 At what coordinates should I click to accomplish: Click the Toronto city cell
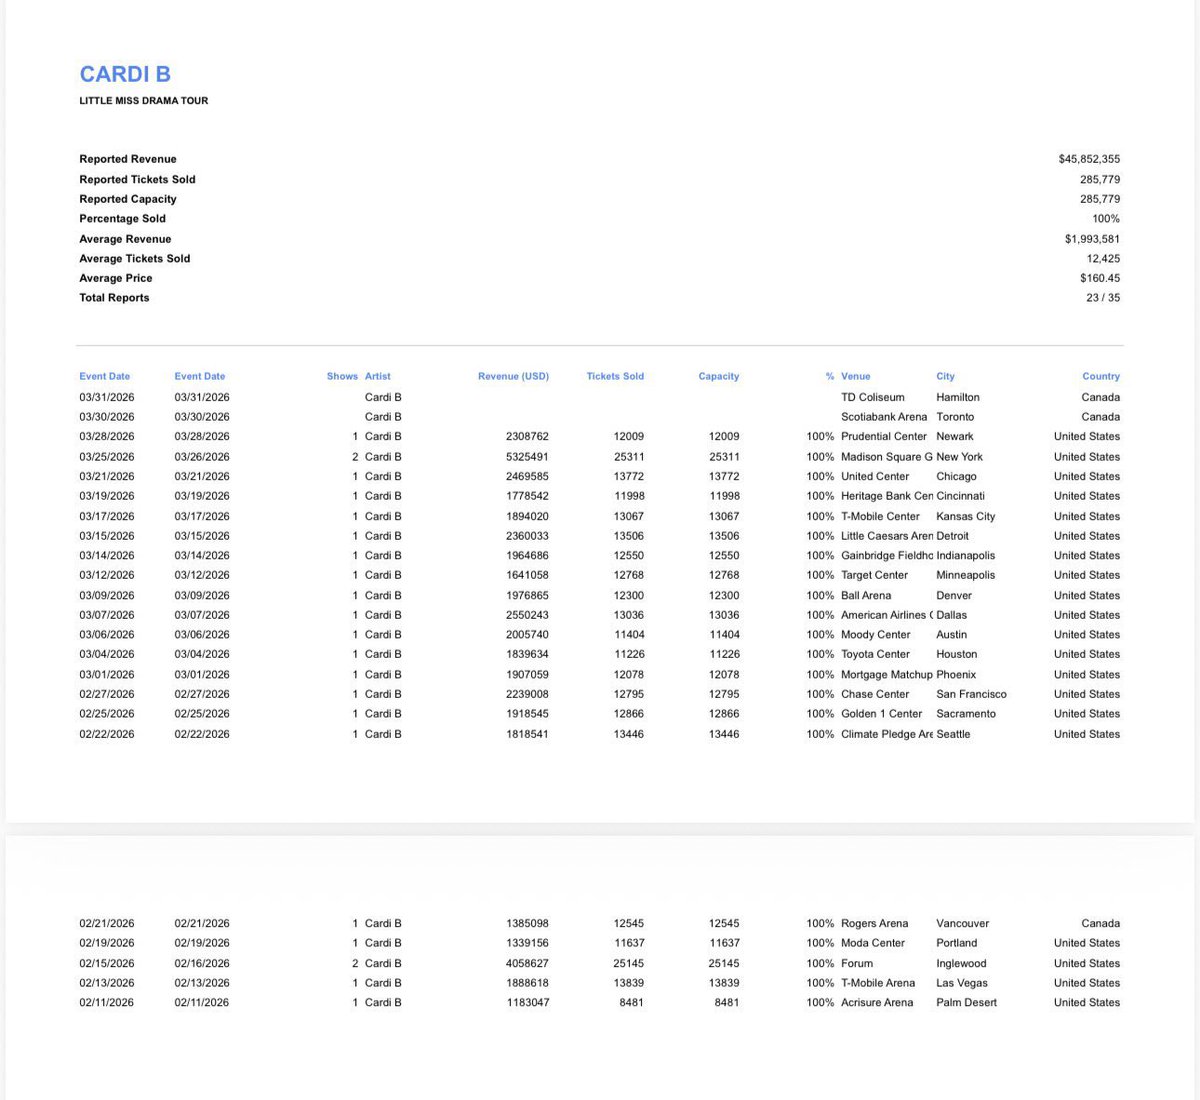click(x=955, y=417)
